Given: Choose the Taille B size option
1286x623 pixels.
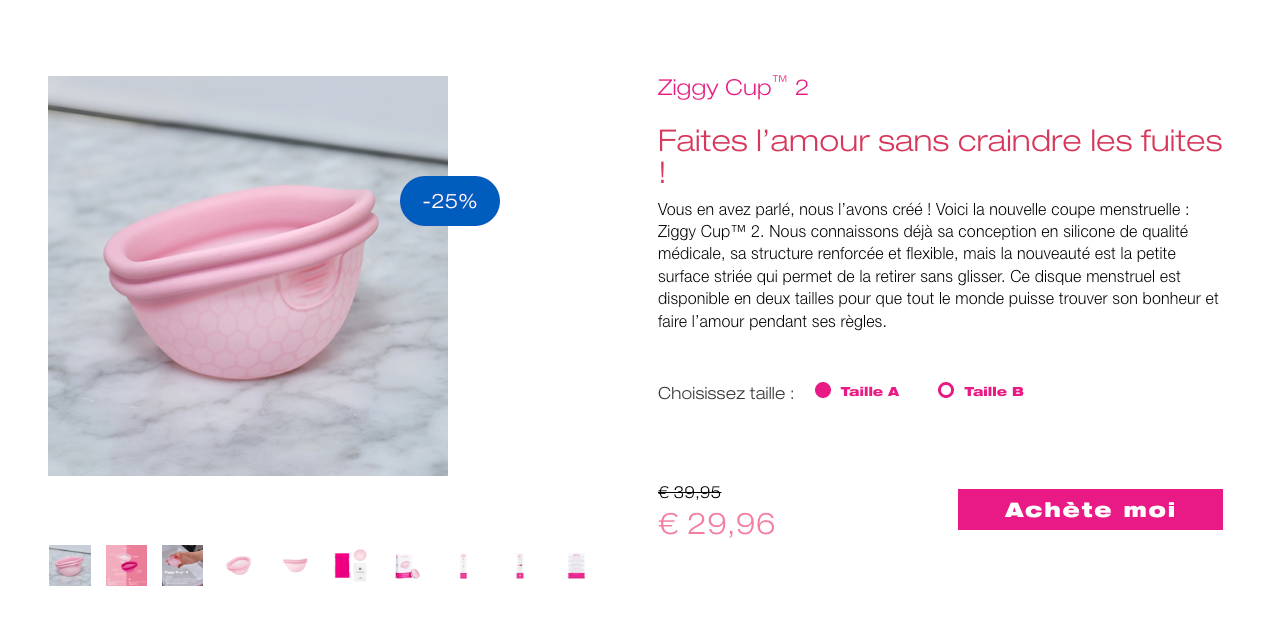Looking at the screenshot, I should [946, 390].
